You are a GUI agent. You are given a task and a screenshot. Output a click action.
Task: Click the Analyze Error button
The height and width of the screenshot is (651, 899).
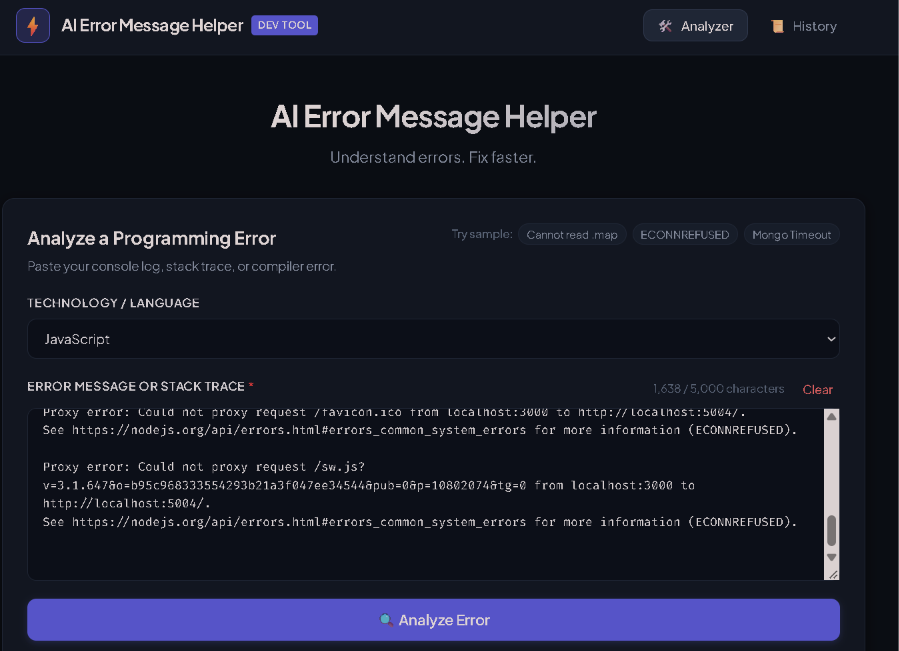point(433,620)
